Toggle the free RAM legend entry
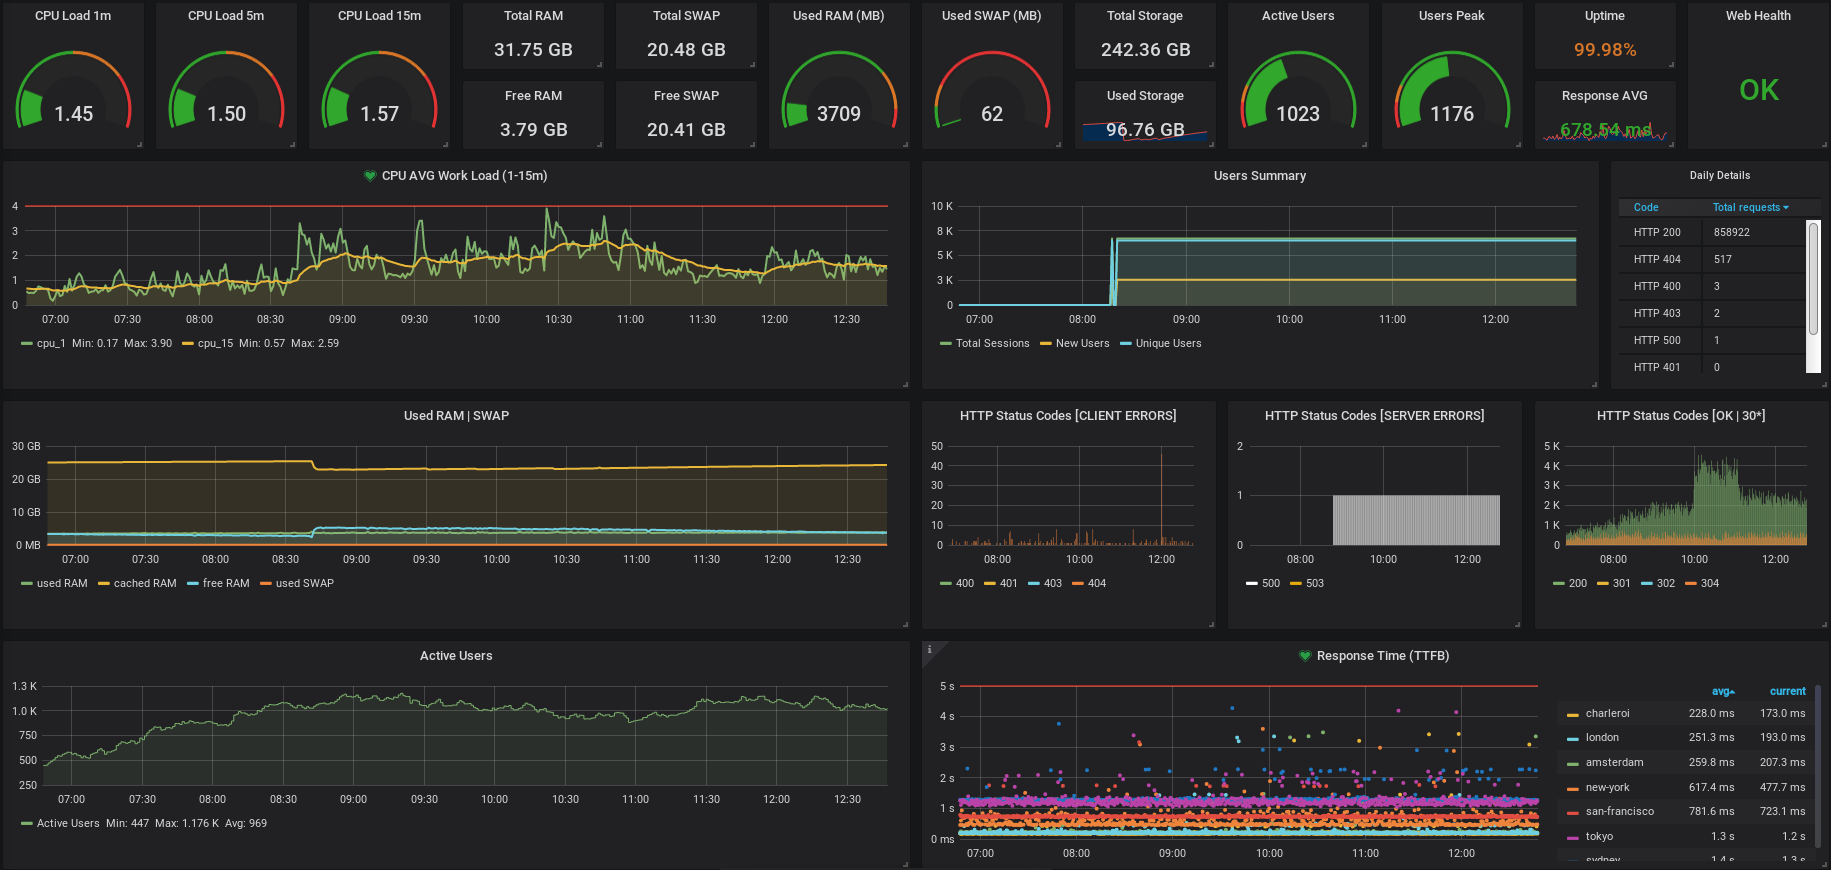 tap(226, 583)
